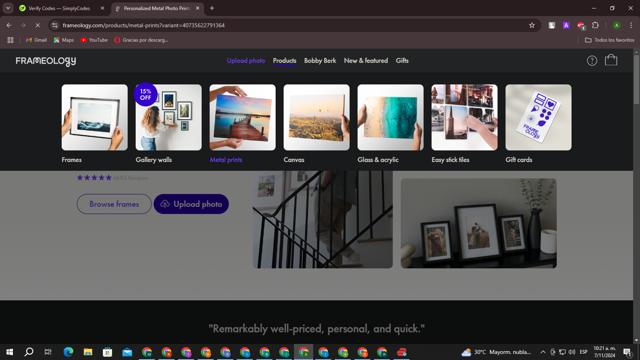Click the Frameology logo

pyautogui.click(x=46, y=61)
